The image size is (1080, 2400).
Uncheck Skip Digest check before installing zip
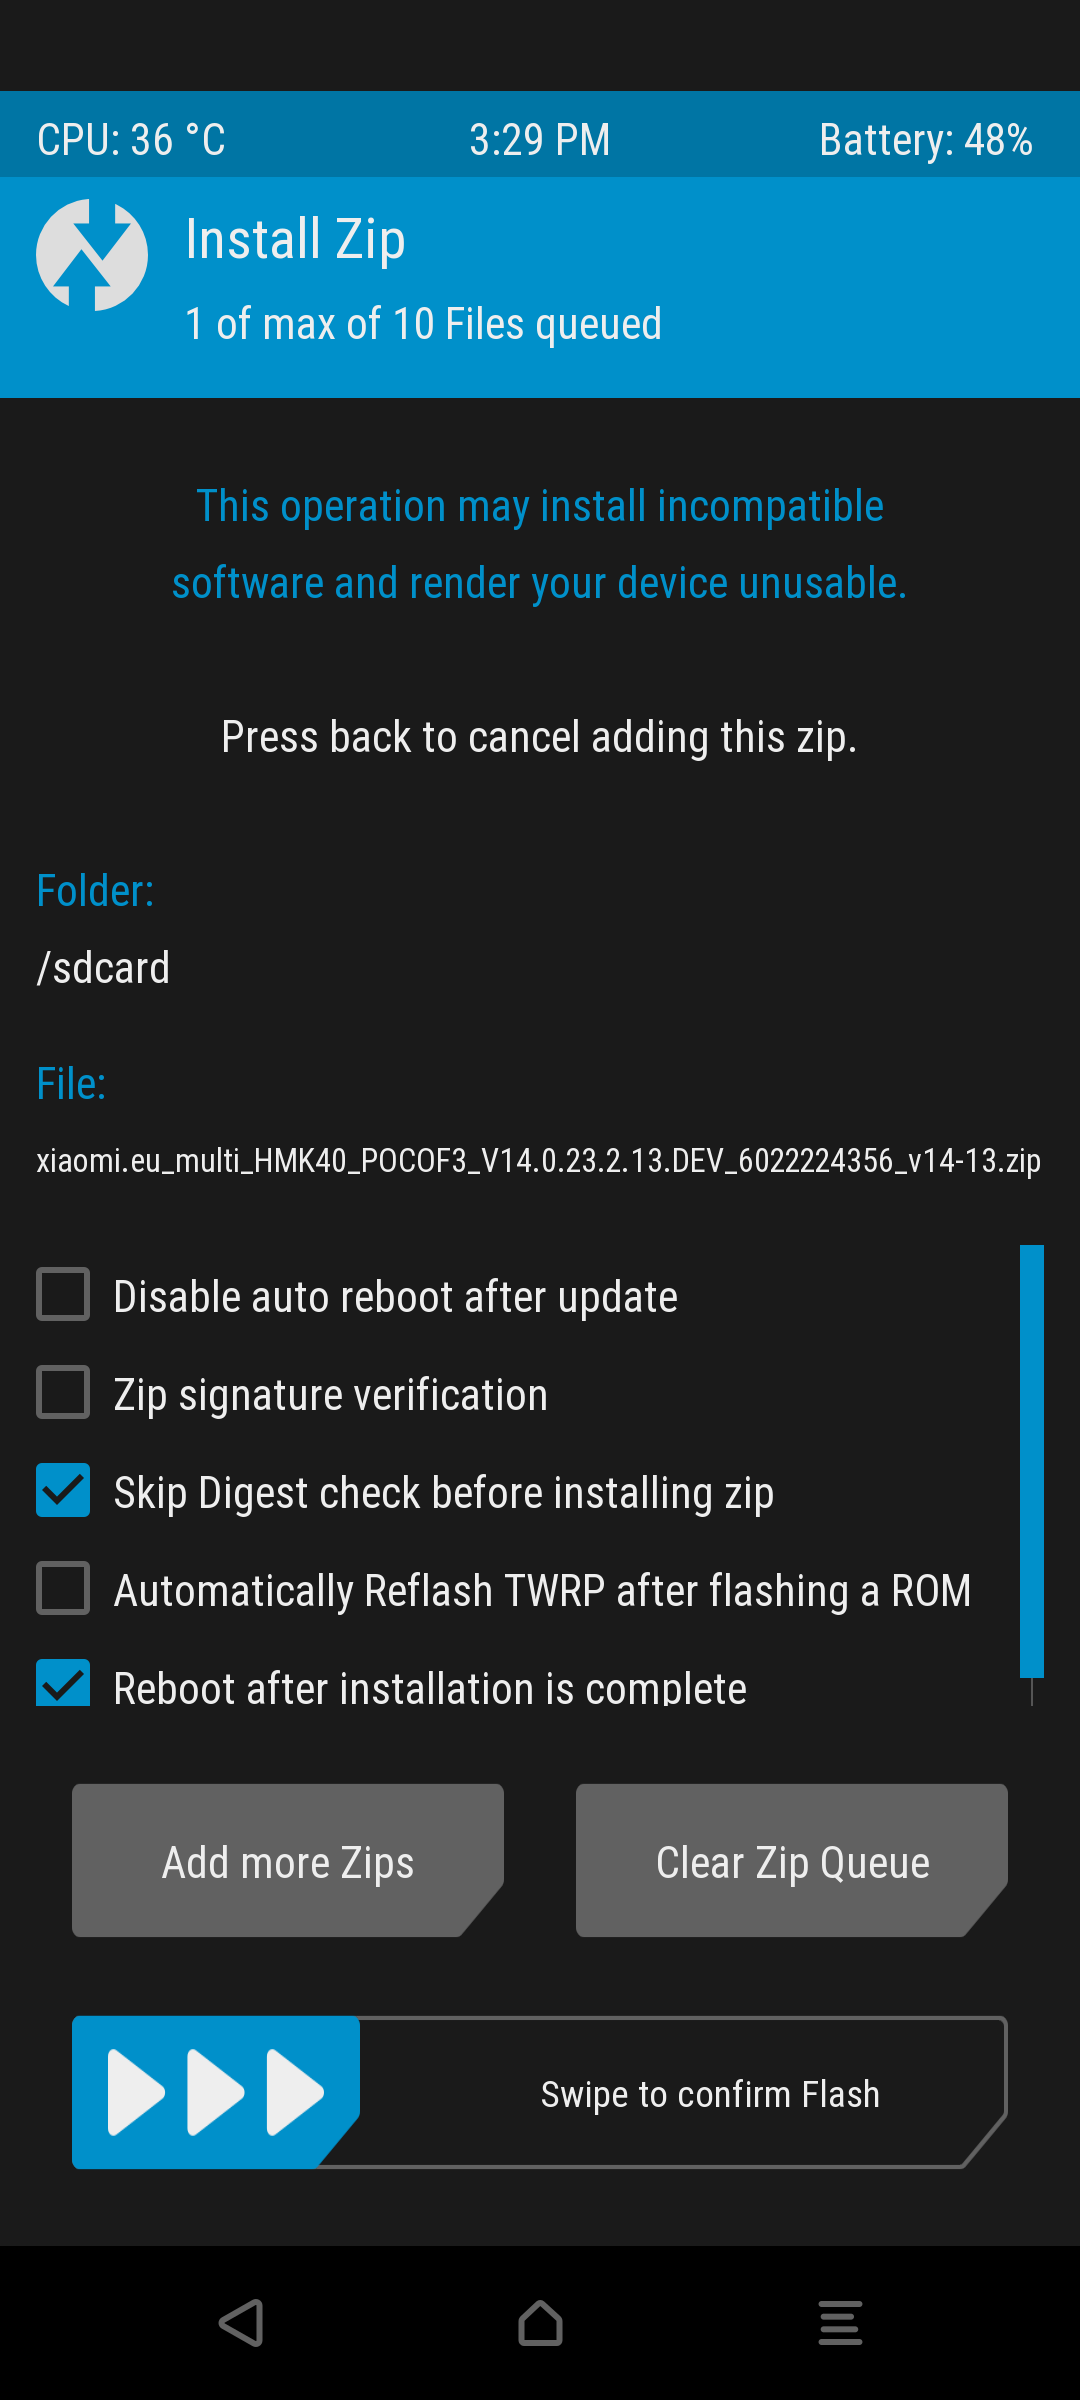tap(63, 1491)
